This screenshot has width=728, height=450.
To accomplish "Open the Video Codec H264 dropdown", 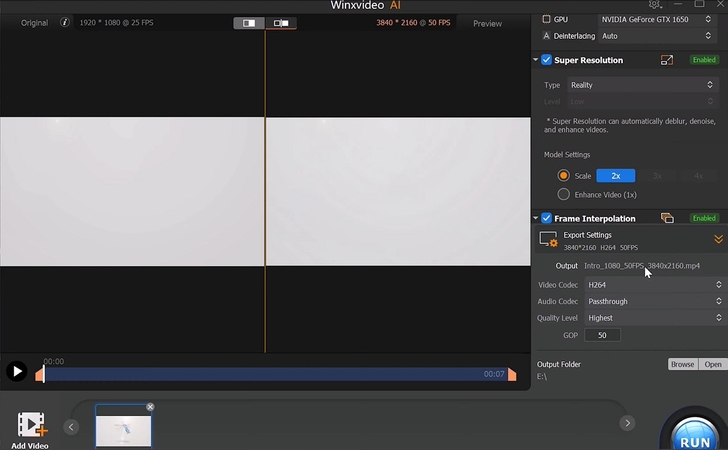I will [655, 285].
